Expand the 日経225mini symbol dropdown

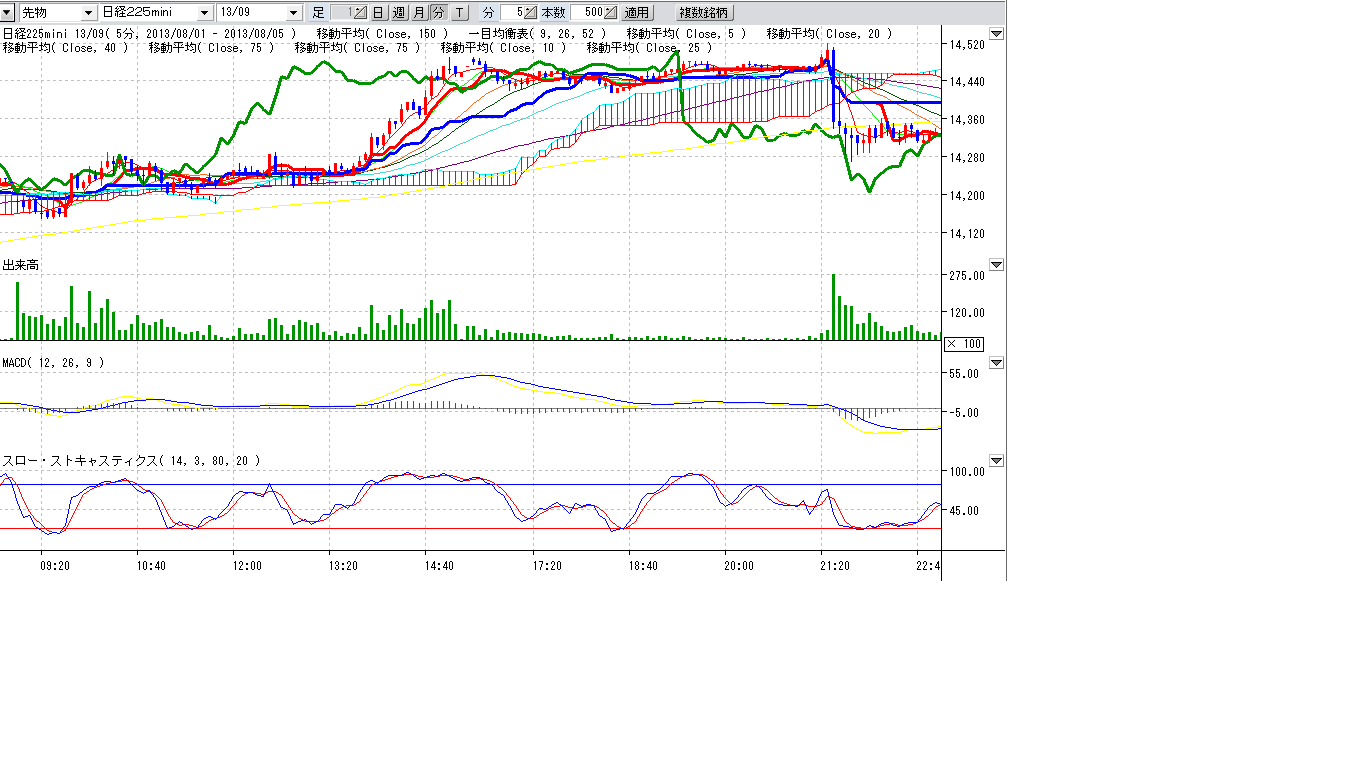205,13
